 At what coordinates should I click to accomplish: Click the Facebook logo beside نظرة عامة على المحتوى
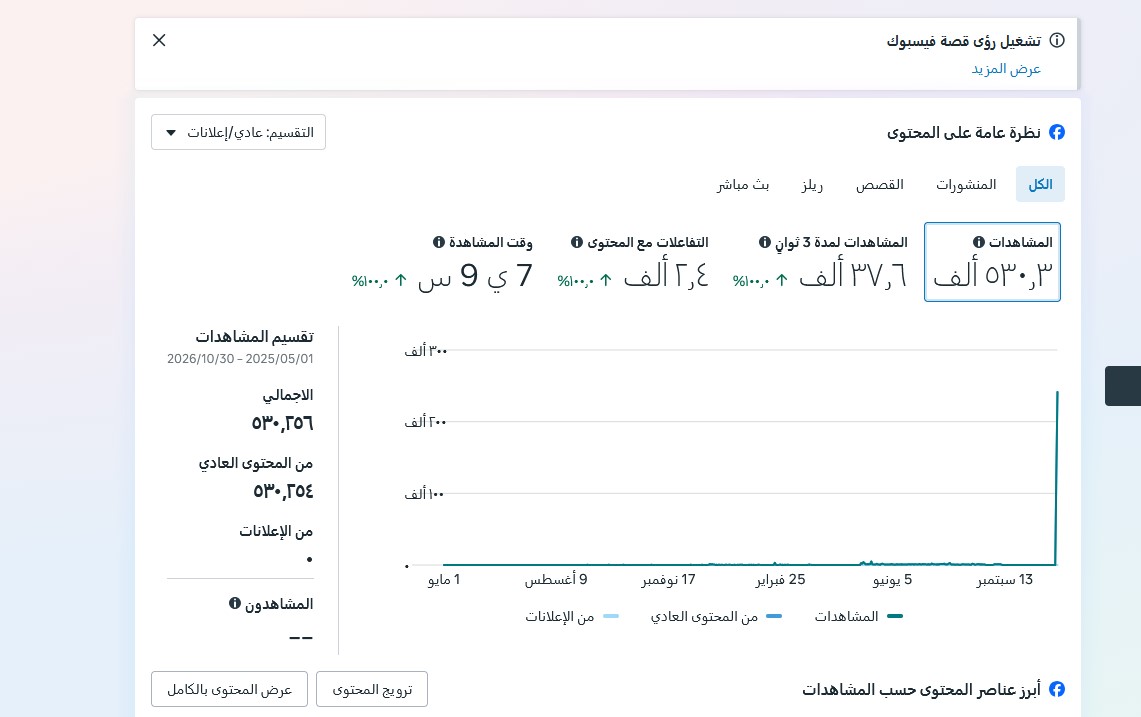click(x=1057, y=132)
